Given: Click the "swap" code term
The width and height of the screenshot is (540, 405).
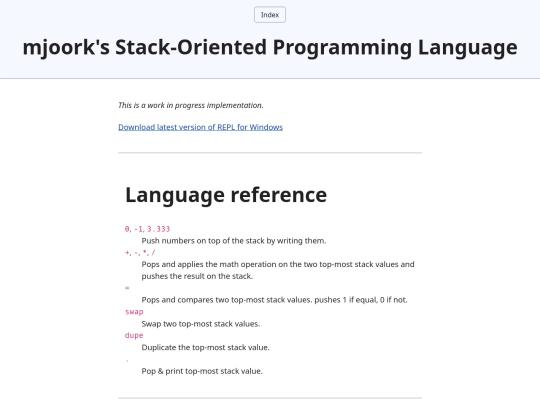Looking at the screenshot, I should [x=134, y=312].
